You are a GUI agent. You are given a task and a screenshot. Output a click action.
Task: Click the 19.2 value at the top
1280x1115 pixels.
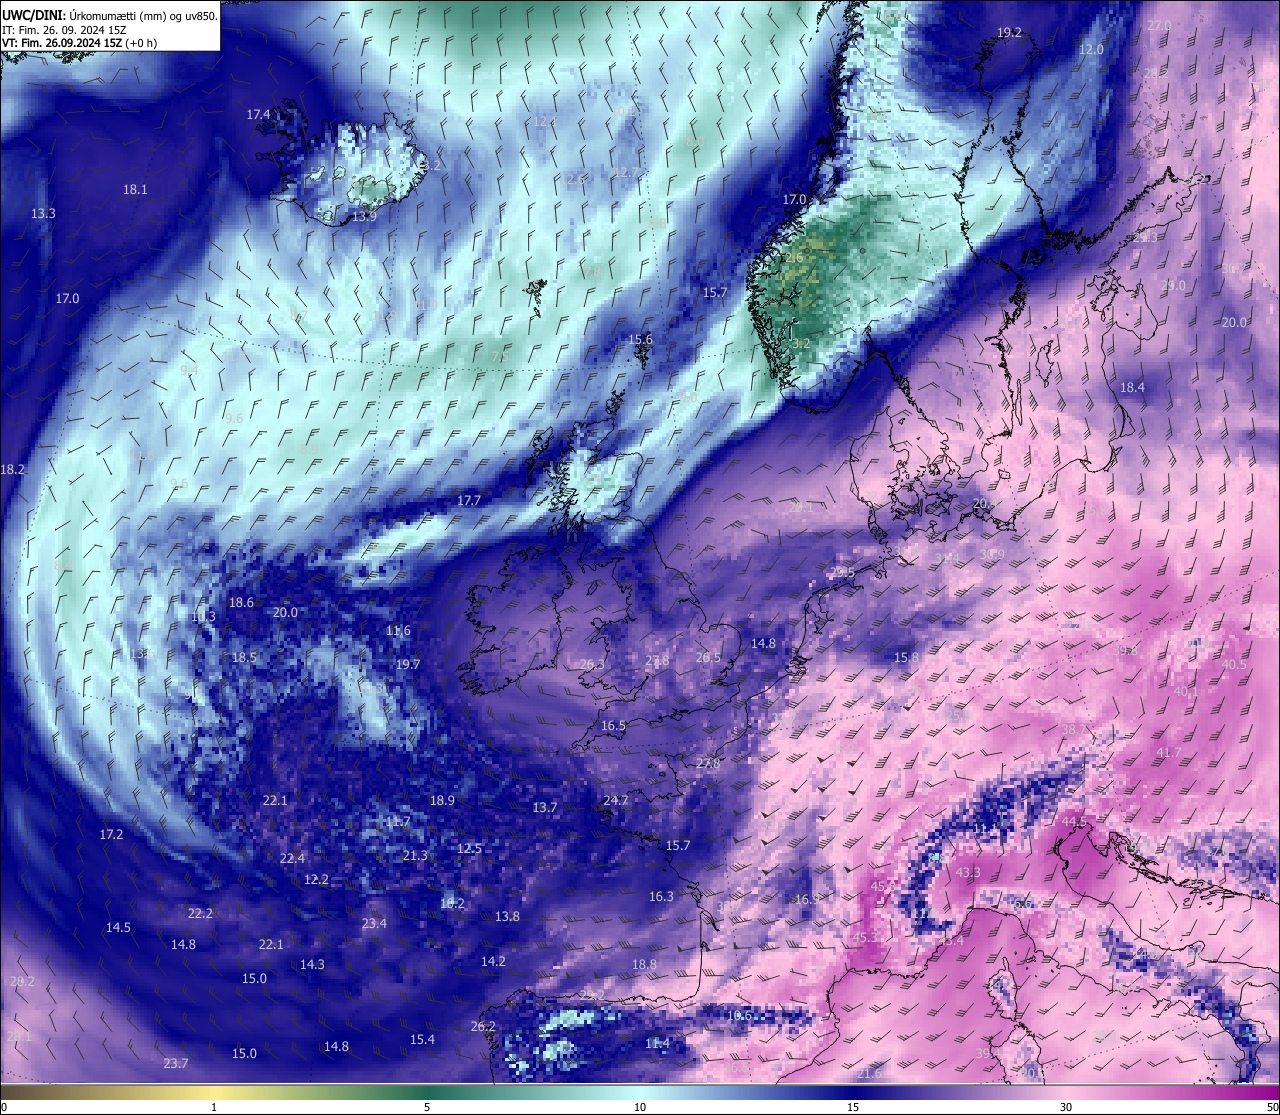1010,33
